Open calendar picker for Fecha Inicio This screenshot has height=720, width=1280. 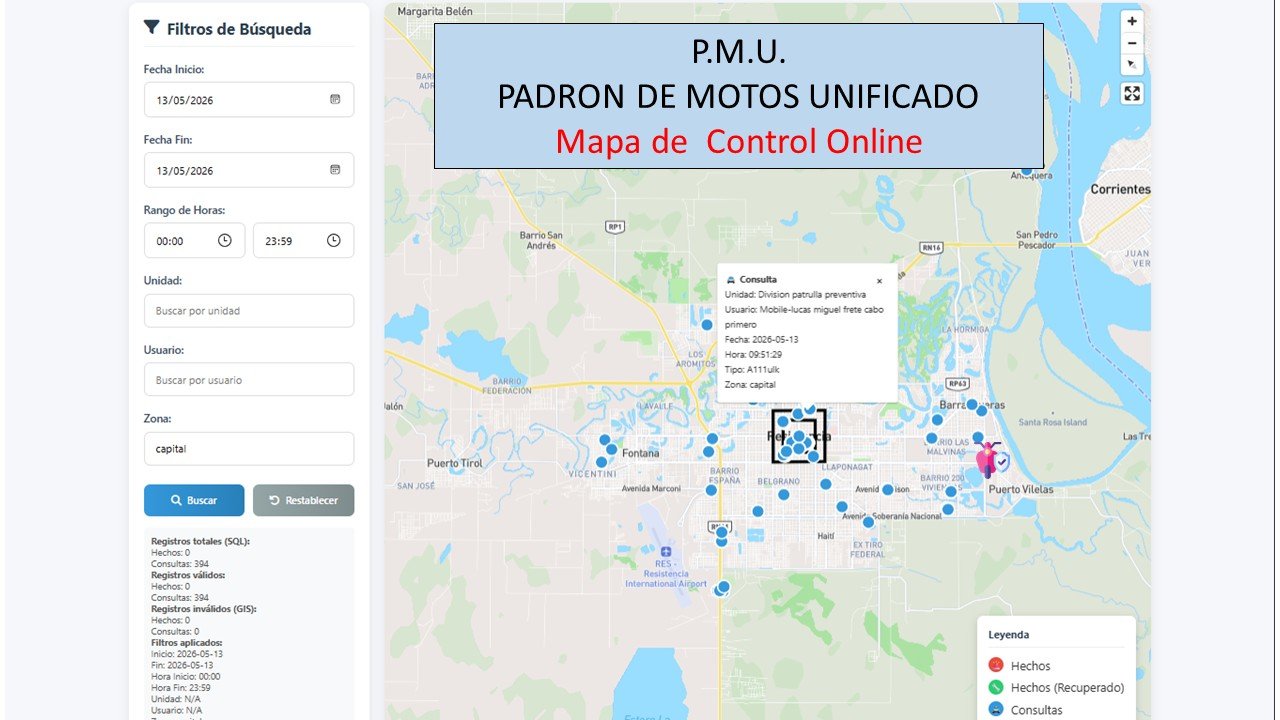tap(335, 100)
